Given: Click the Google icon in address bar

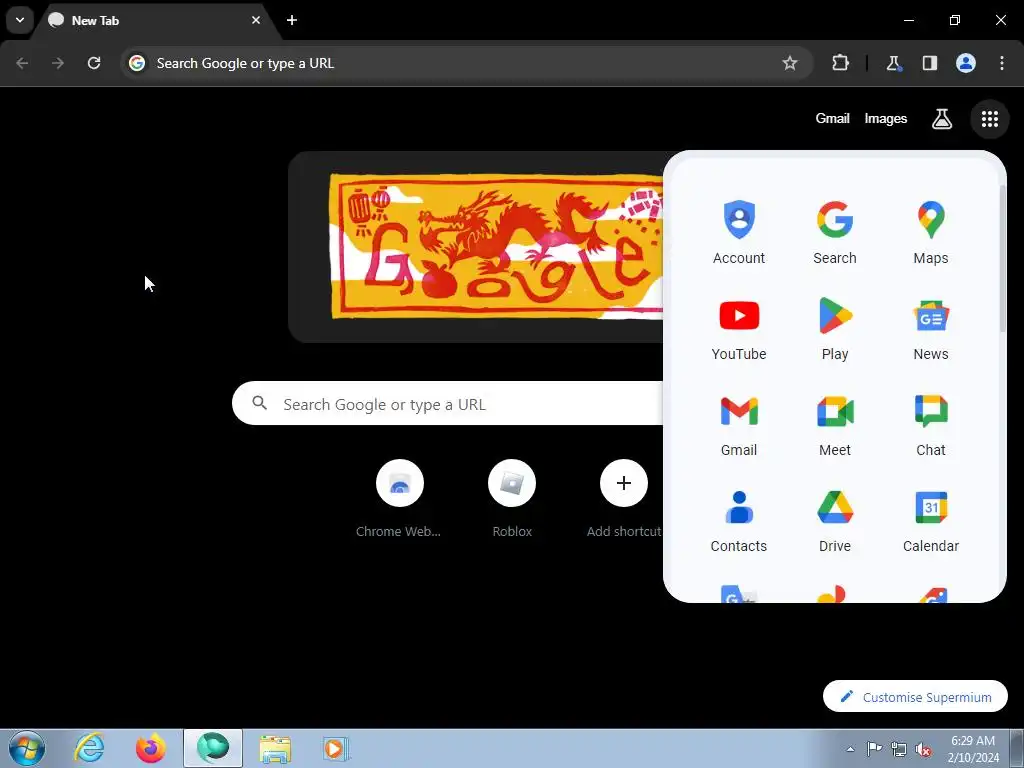Looking at the screenshot, I should (136, 63).
